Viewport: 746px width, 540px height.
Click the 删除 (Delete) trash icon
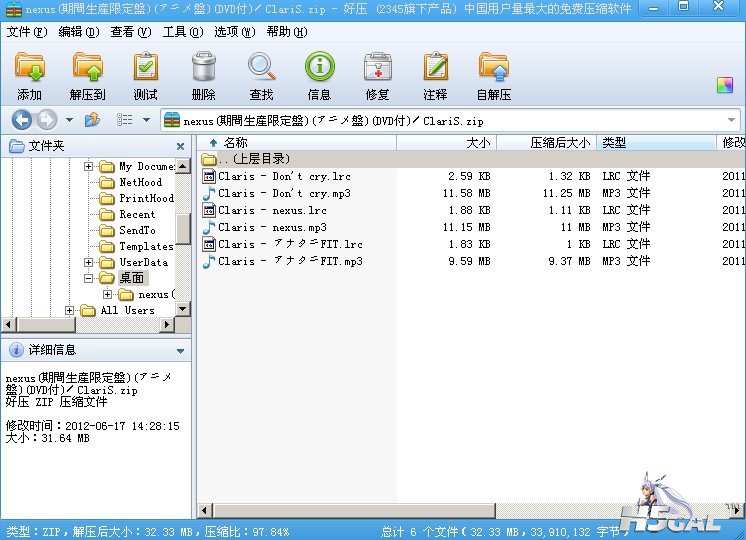click(x=204, y=68)
